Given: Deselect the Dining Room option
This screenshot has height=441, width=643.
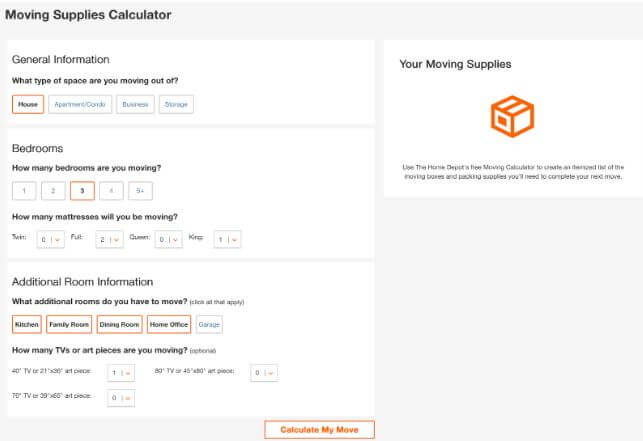Looking at the screenshot, I should point(119,324).
